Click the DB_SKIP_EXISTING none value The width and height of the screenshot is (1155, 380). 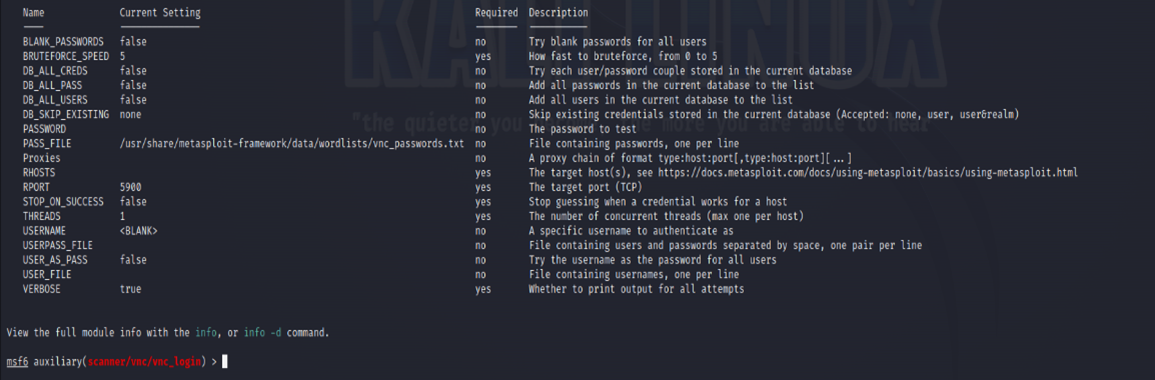tap(130, 114)
